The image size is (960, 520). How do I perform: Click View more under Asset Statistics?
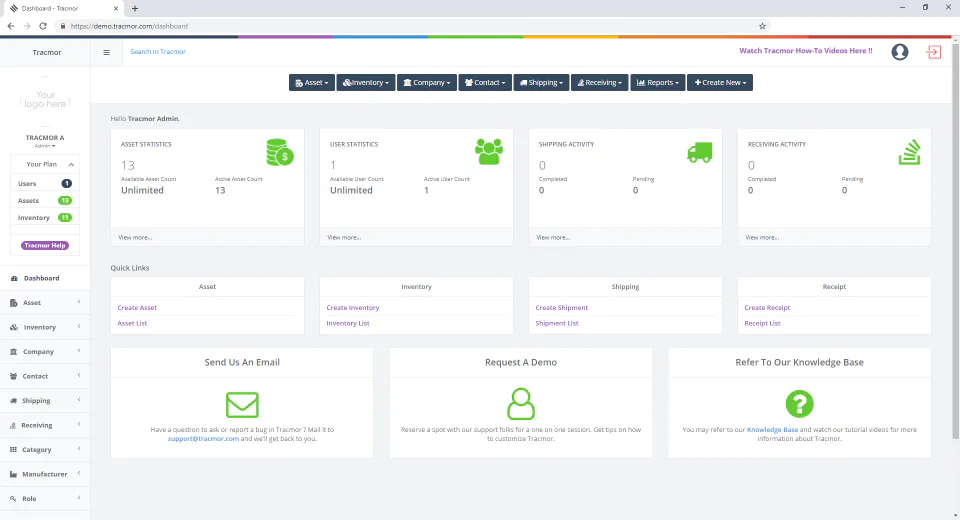point(135,238)
